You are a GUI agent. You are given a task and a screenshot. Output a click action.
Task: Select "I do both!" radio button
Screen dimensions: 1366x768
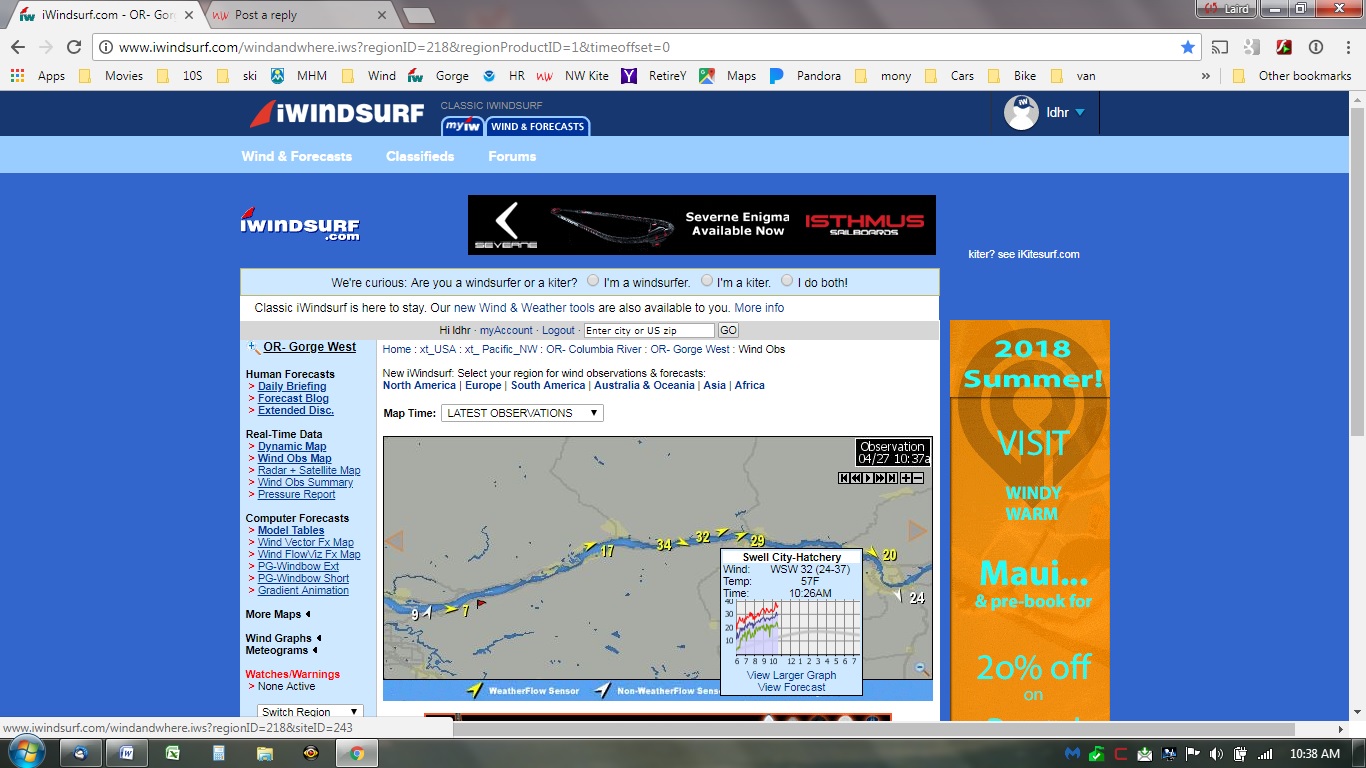[787, 281]
